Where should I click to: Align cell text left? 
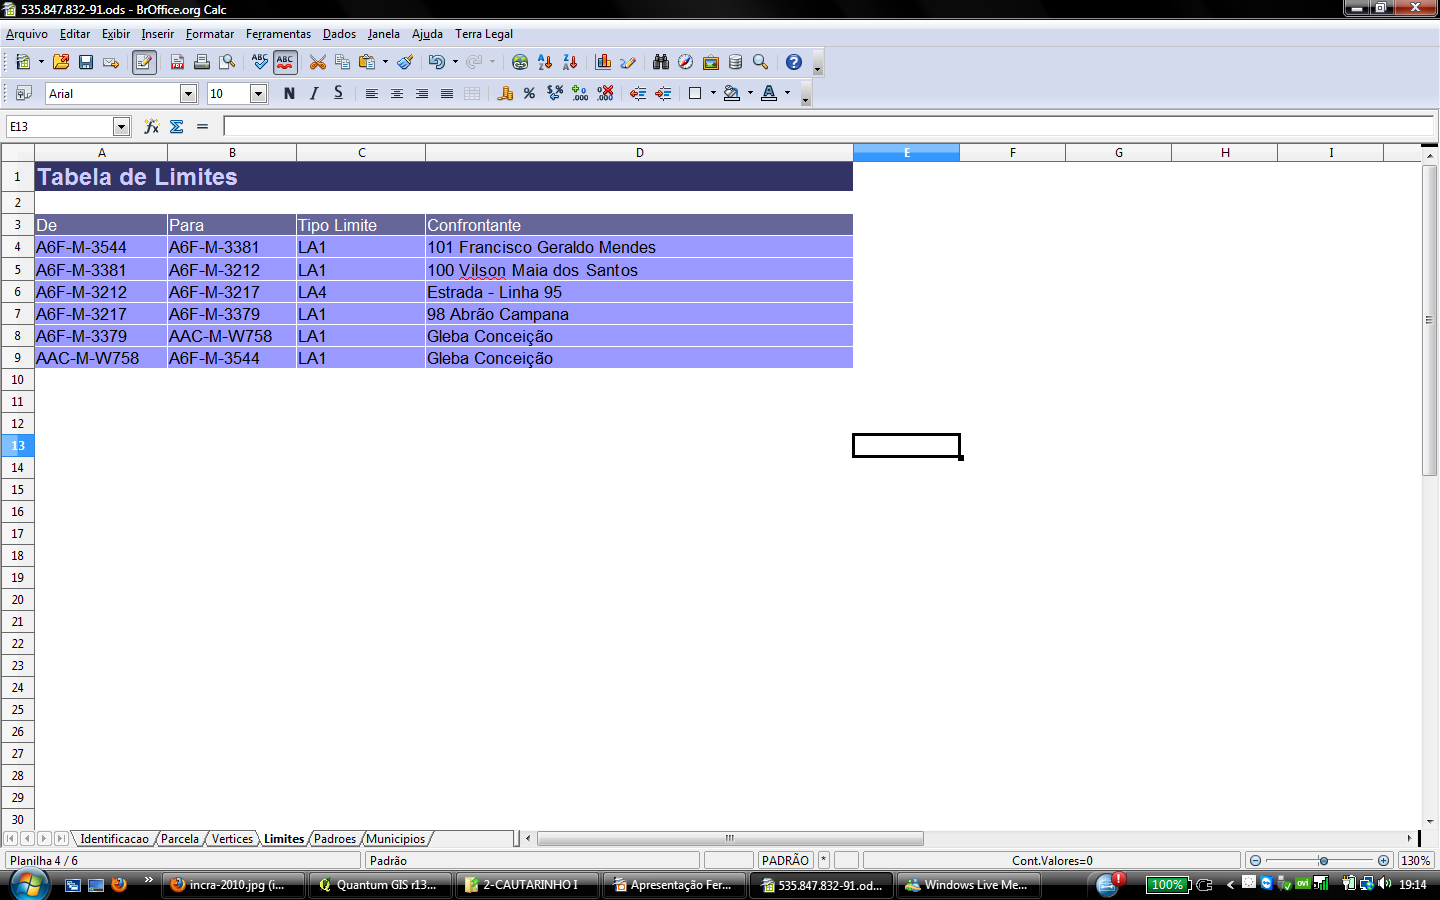[x=371, y=93]
